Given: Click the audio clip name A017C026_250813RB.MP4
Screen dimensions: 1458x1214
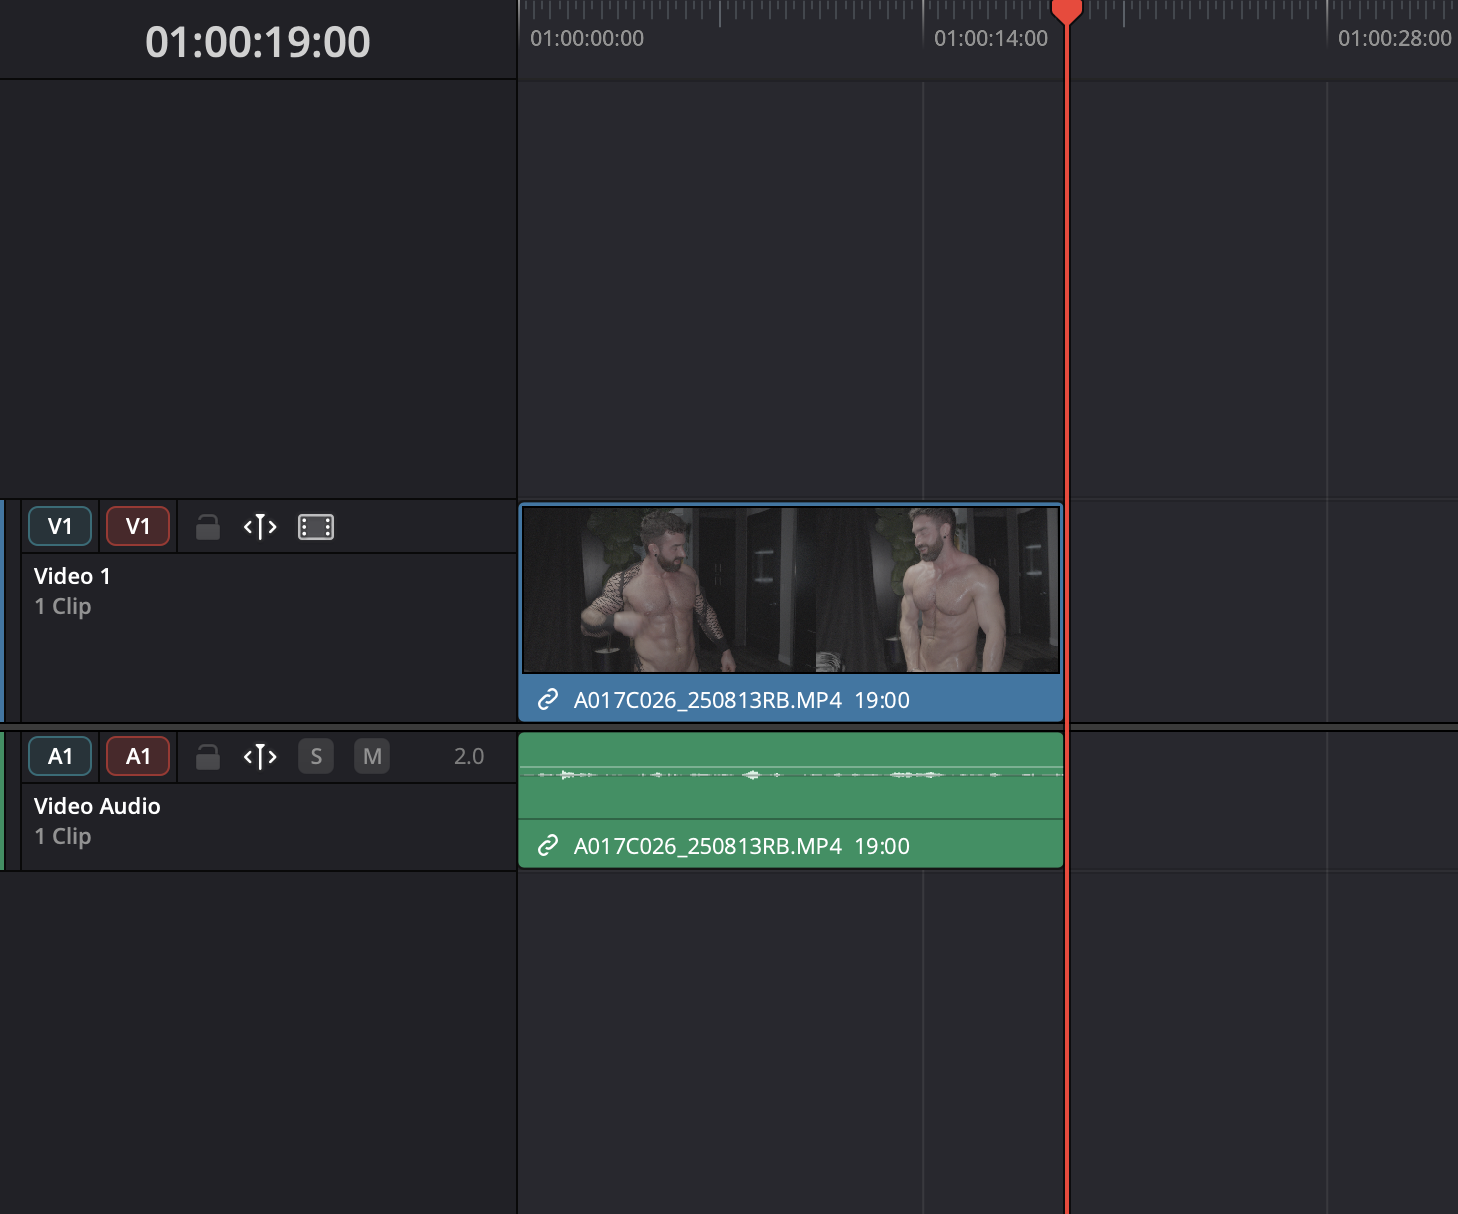Looking at the screenshot, I should pos(708,846).
